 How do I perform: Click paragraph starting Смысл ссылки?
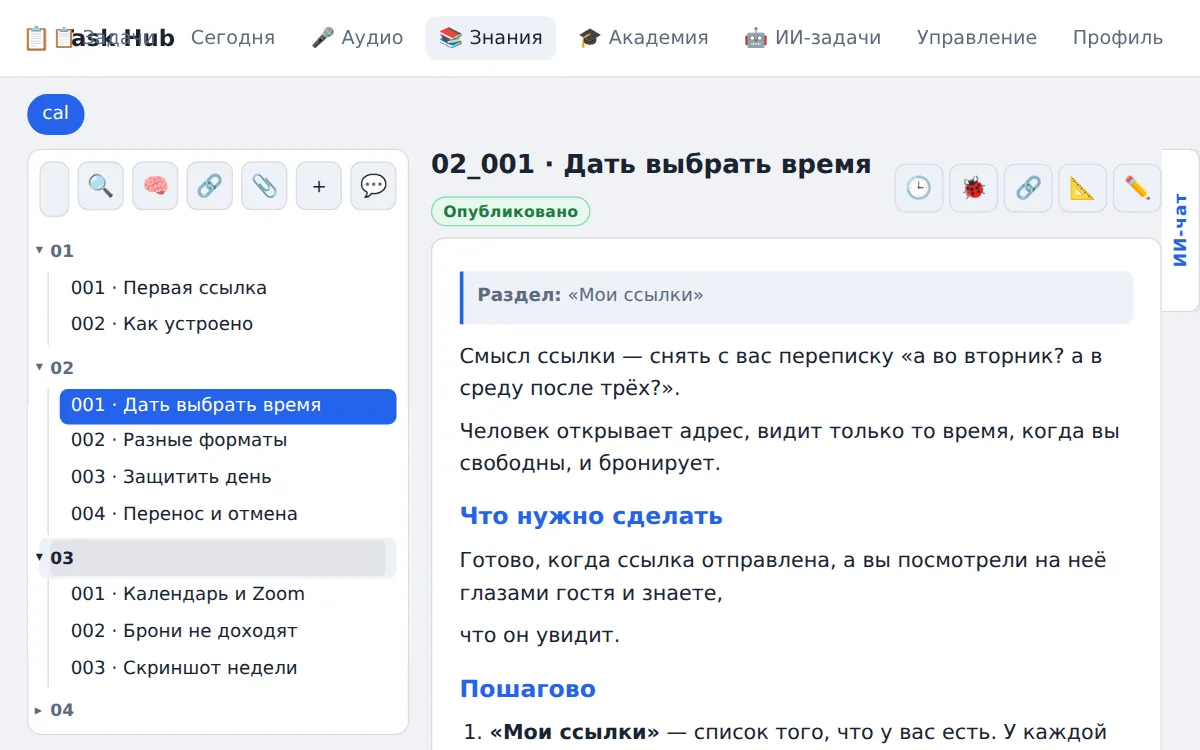tap(796, 372)
